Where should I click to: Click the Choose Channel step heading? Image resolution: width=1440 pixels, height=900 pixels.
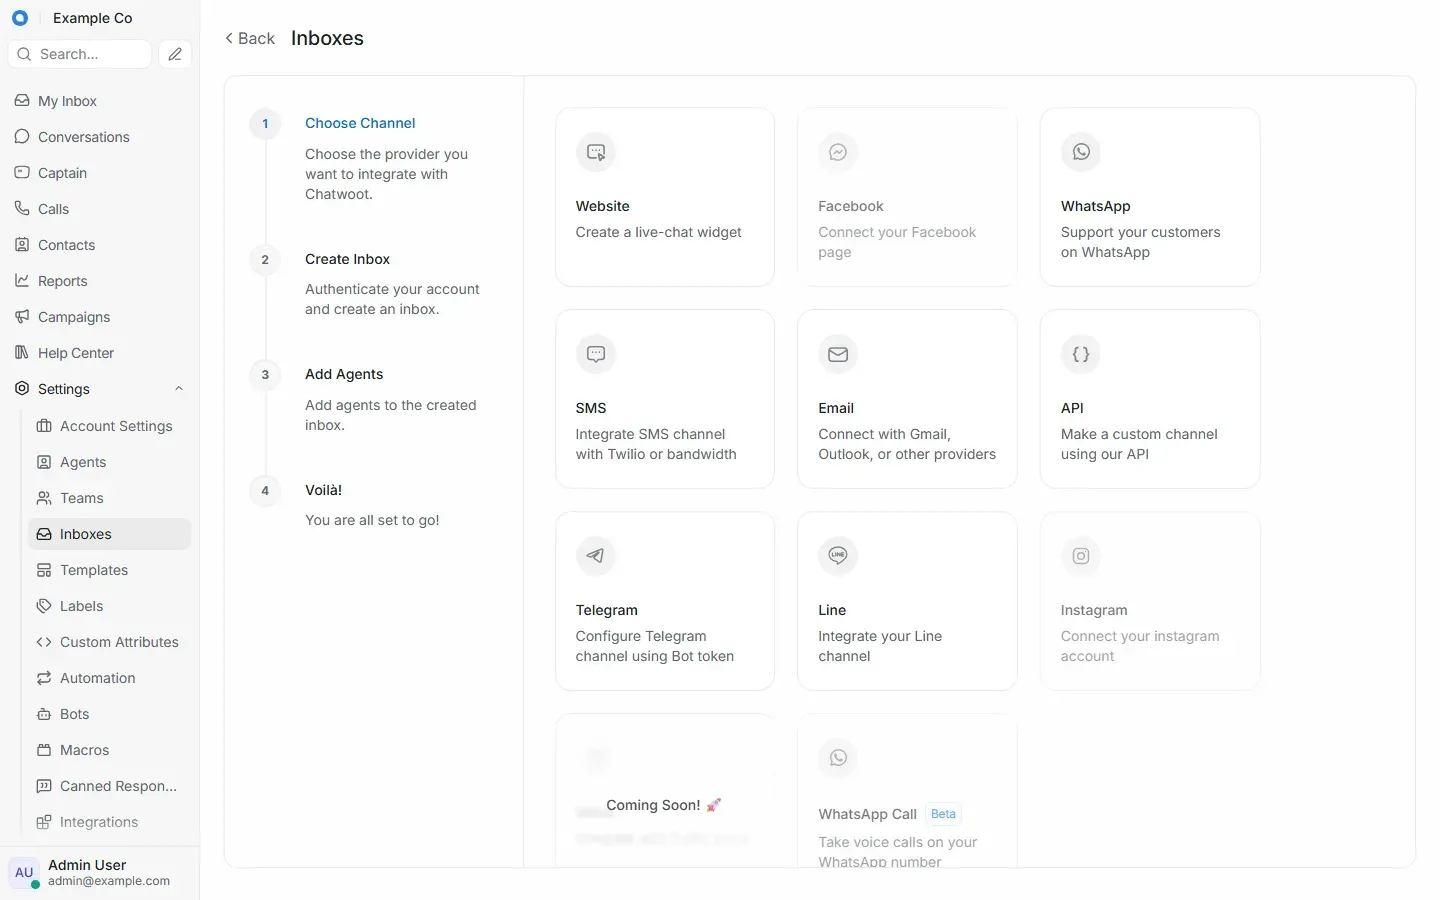pyautogui.click(x=360, y=123)
